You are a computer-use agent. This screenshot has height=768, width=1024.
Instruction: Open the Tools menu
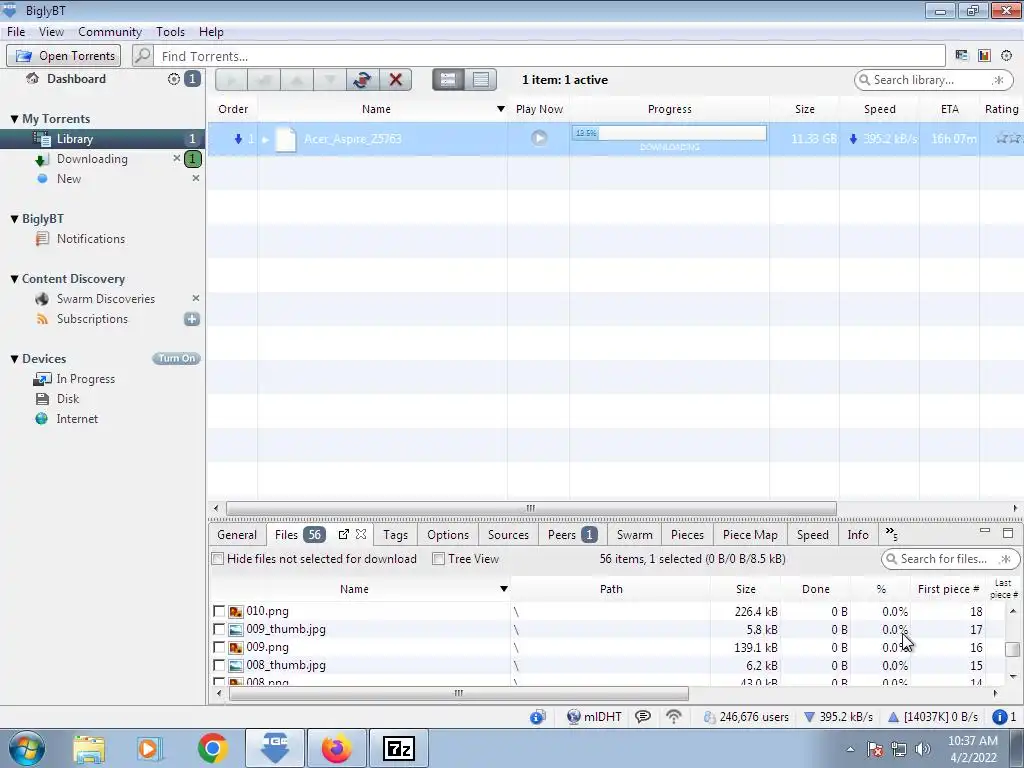(x=170, y=32)
